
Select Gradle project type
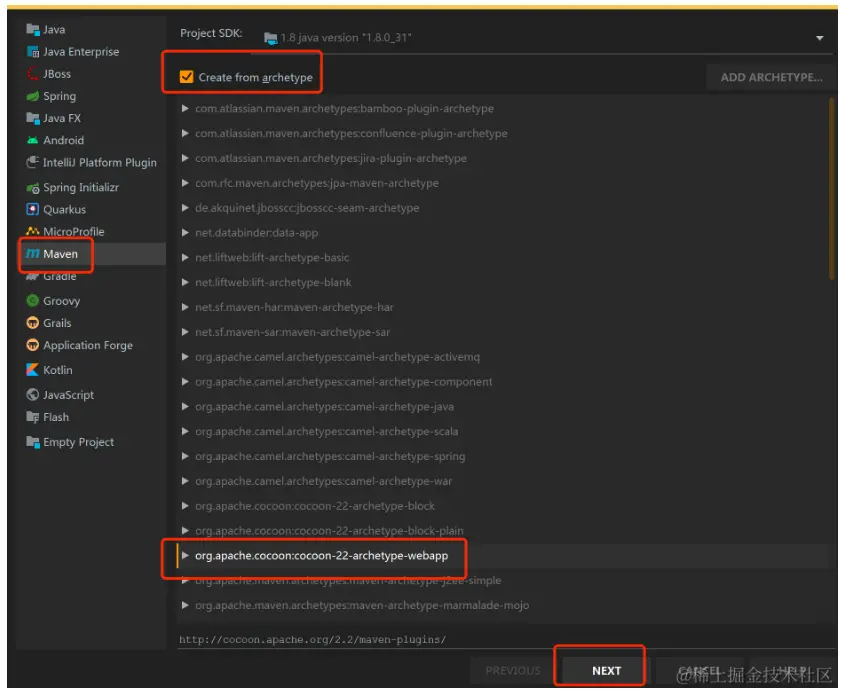60,277
